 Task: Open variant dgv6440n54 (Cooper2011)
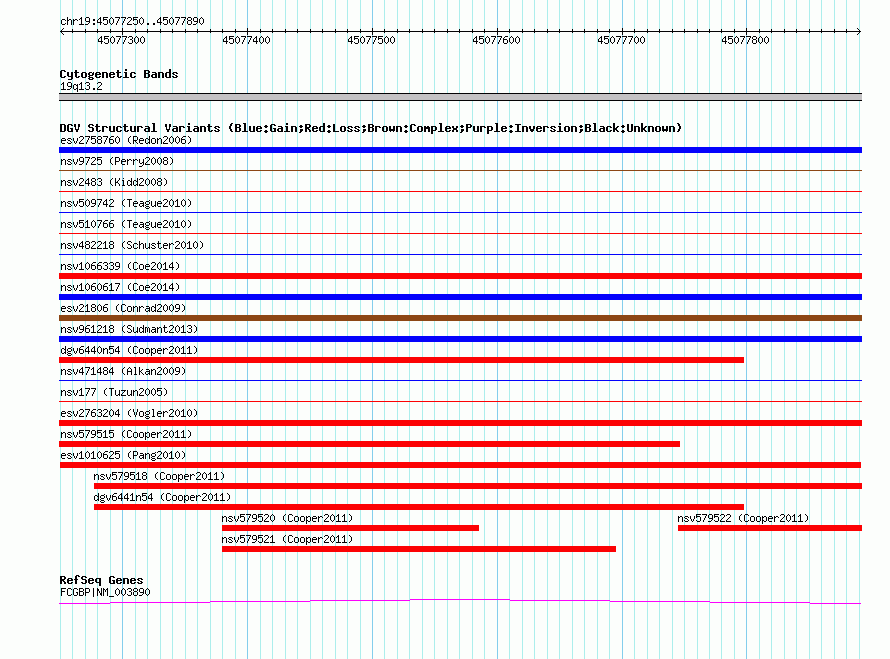click(129, 350)
